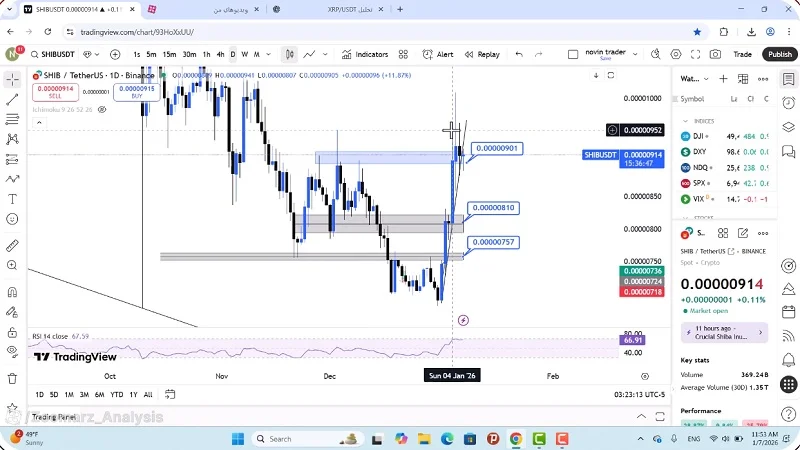Click the Publish button
The width and height of the screenshot is (800, 450).
coord(779,54)
